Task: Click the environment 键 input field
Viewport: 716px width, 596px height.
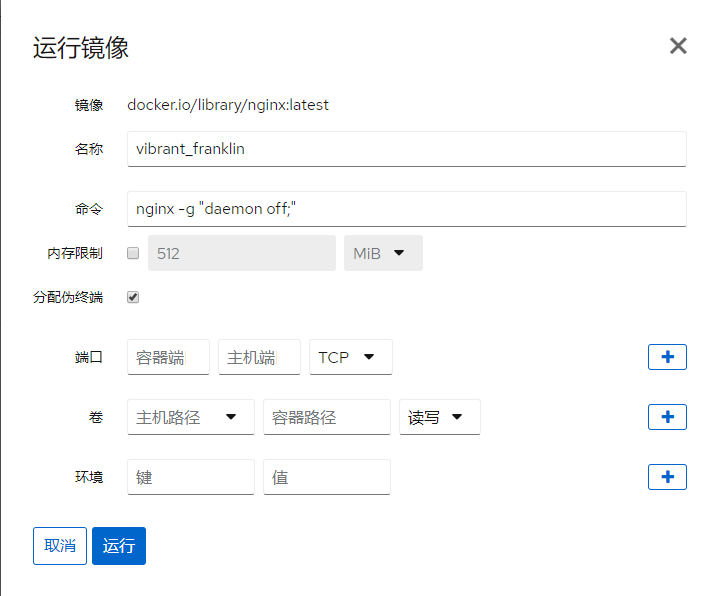Action: [x=191, y=477]
